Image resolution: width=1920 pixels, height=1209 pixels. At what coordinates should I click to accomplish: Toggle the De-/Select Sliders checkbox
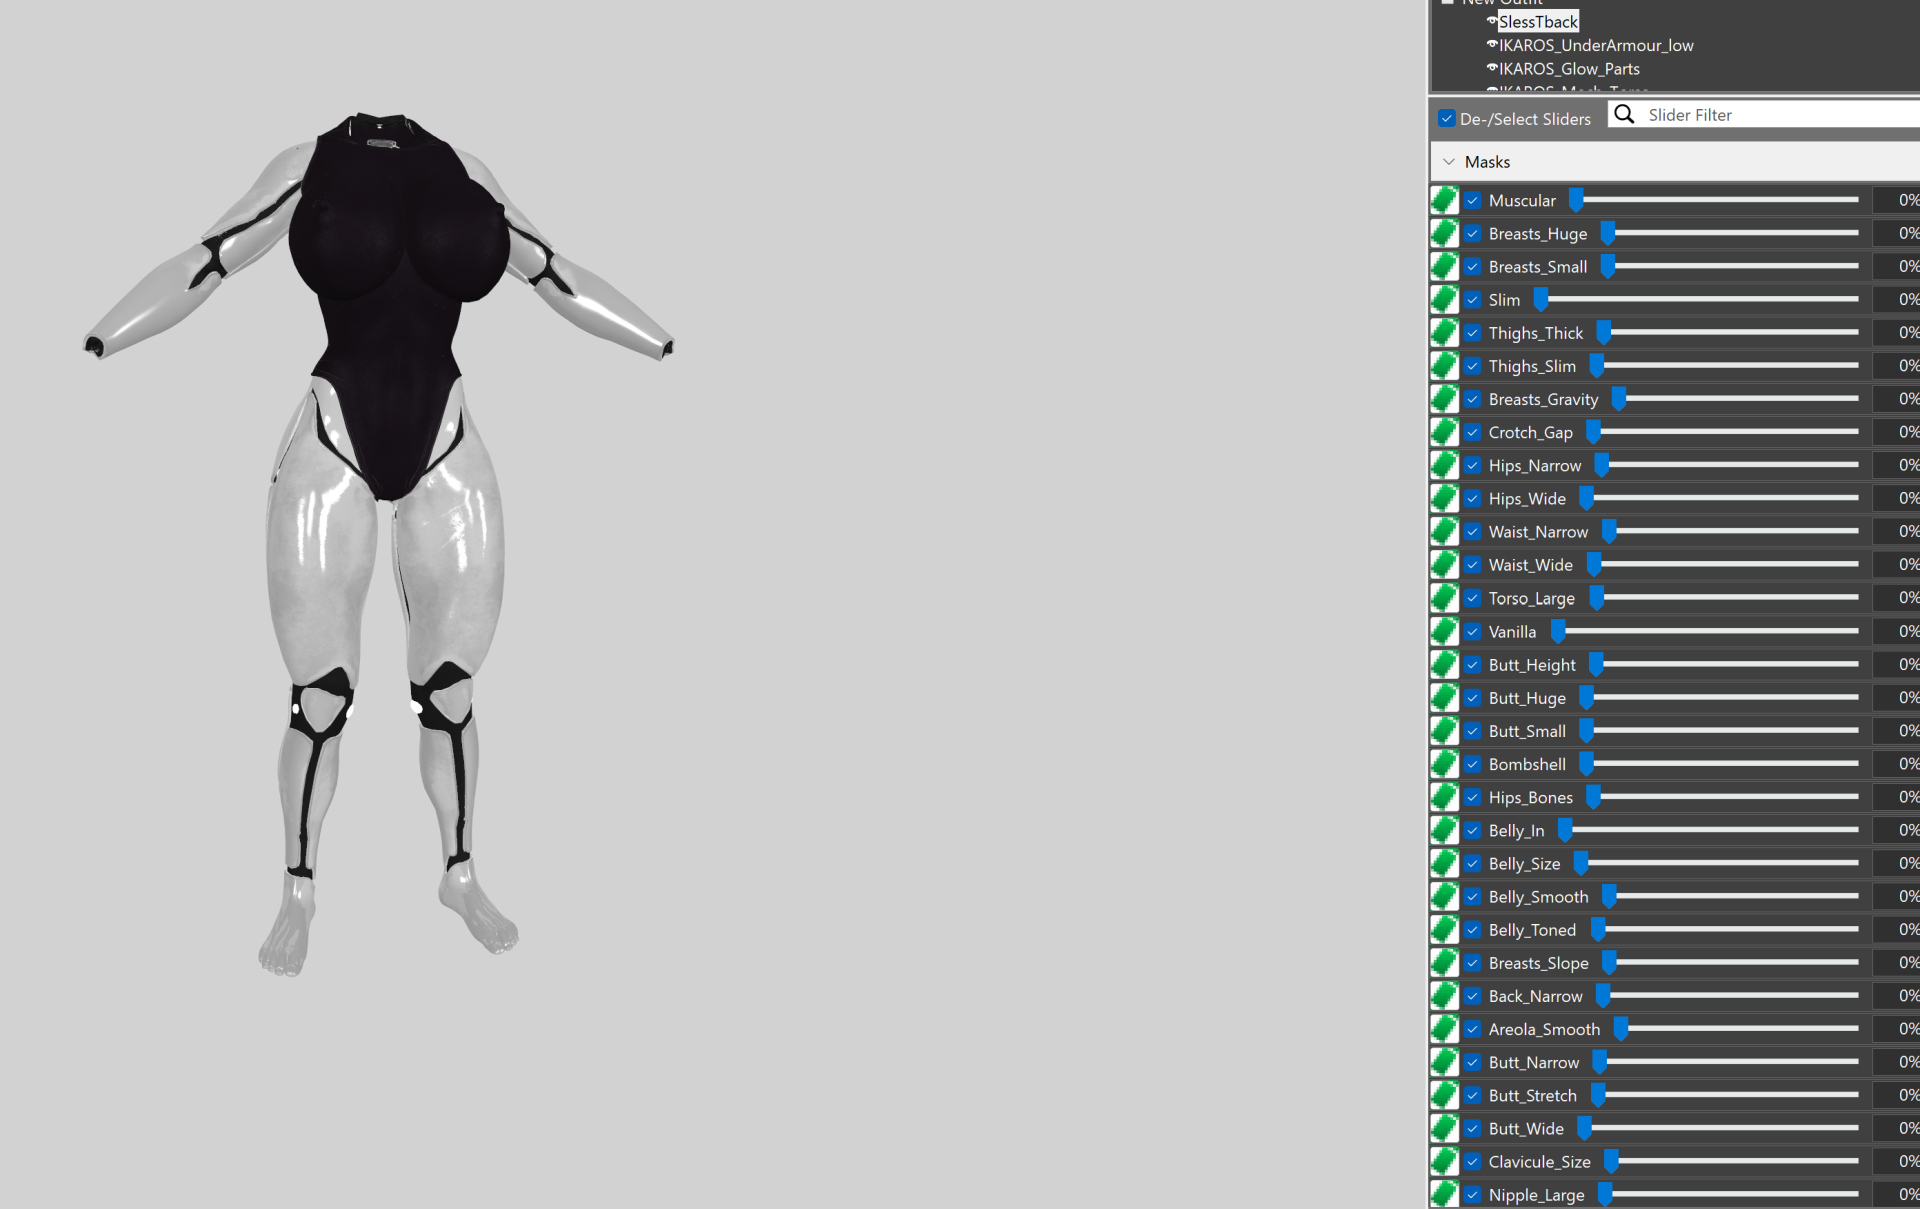coord(1446,119)
